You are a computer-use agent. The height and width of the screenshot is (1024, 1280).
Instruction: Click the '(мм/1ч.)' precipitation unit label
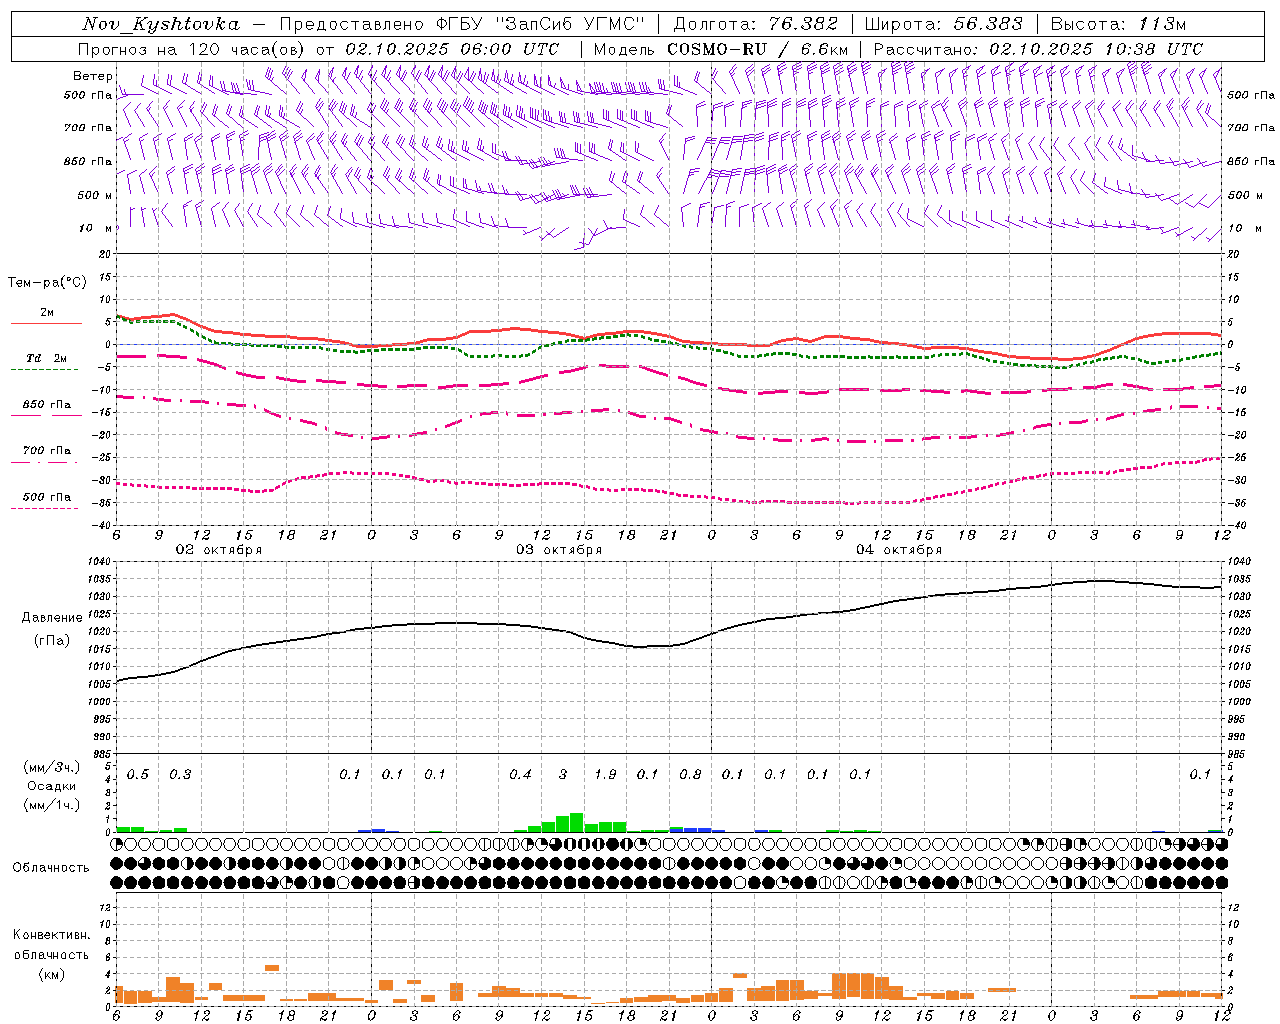[x=52, y=805]
